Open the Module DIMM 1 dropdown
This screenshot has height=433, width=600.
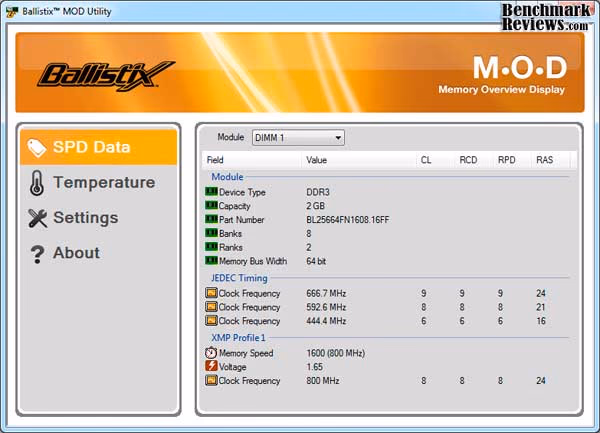pyautogui.click(x=298, y=138)
